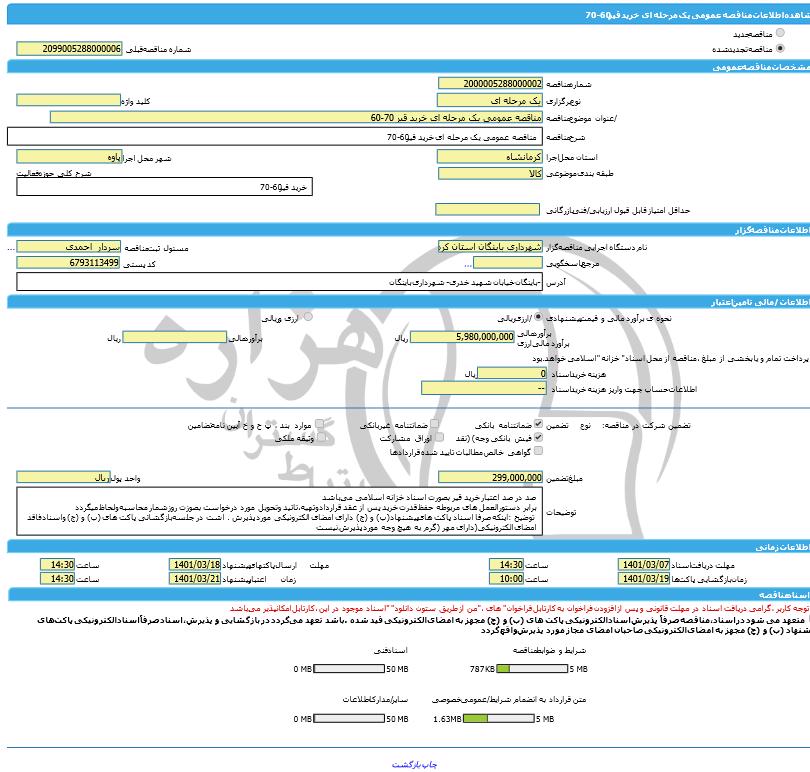
Task: Enable the ضمانتنامه غیربانکی checkbox
Action: 434,424
